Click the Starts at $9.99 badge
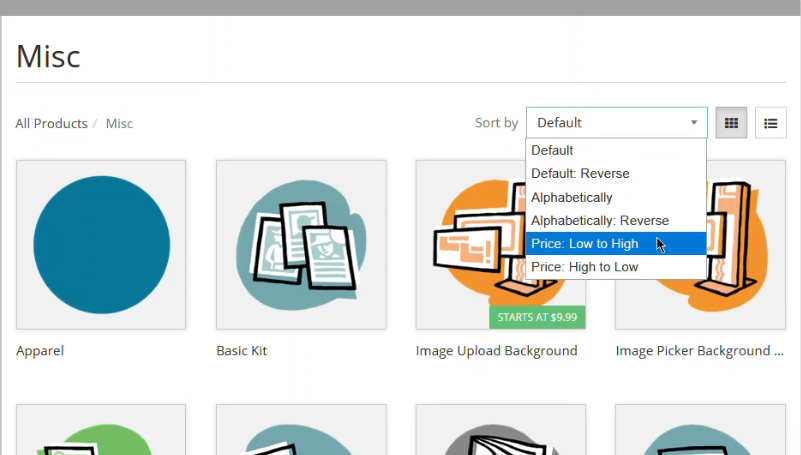Screen dimensions: 801x455 537,317
